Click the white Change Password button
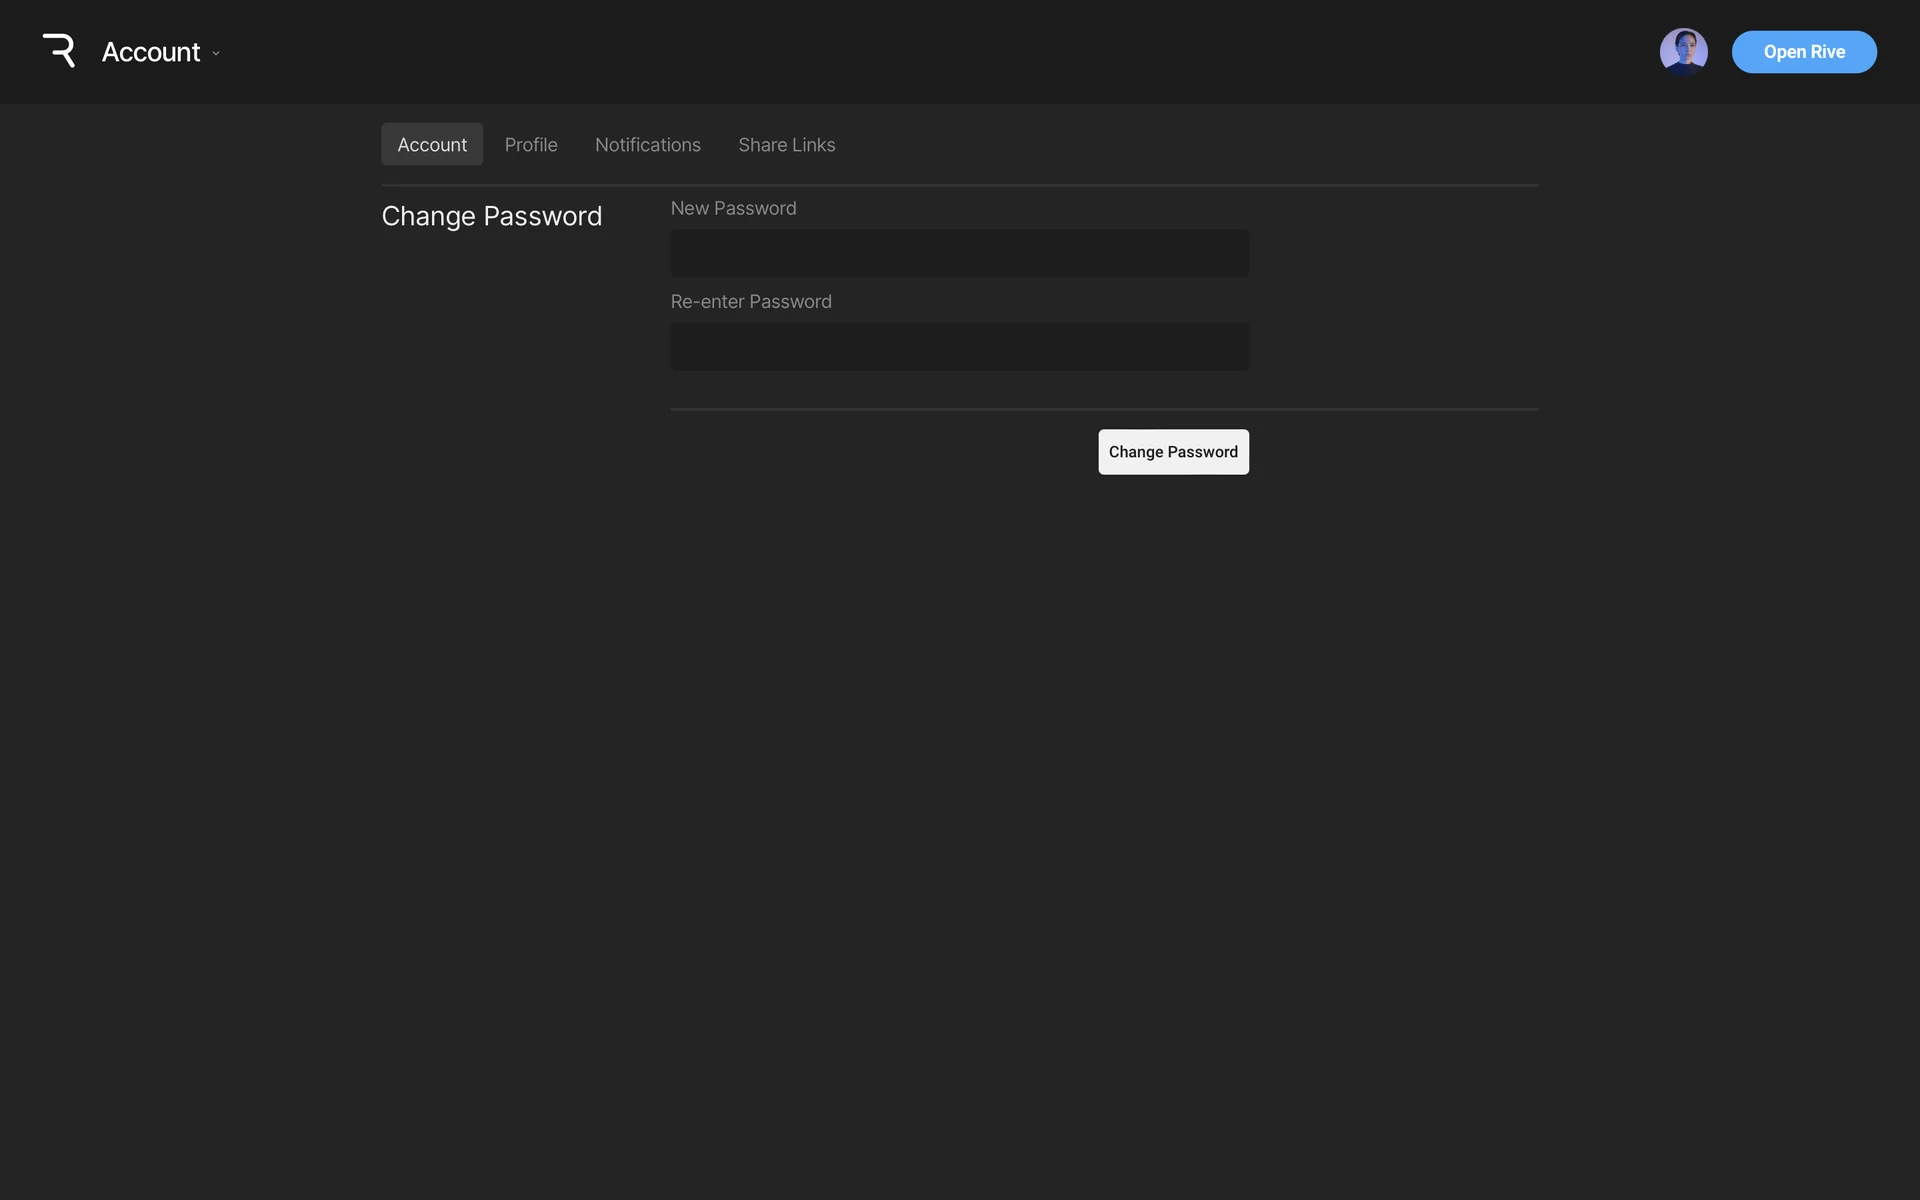The image size is (1920, 1200). 1173,452
